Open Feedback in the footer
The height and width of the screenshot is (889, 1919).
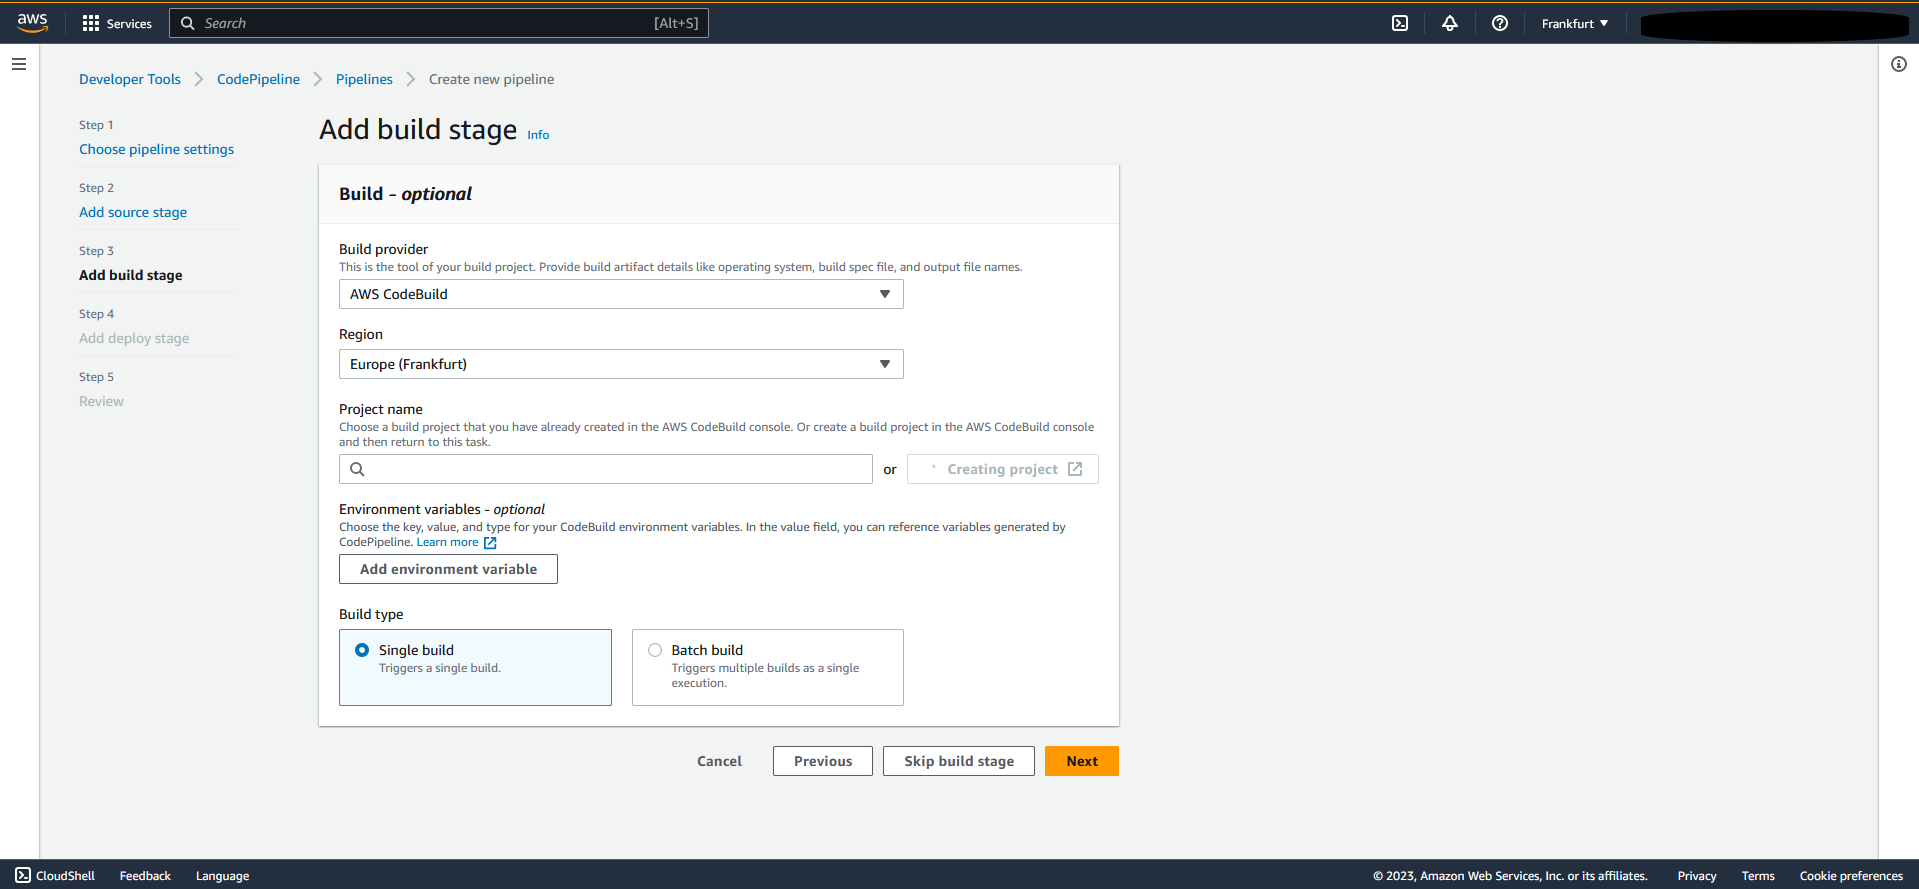tap(145, 875)
